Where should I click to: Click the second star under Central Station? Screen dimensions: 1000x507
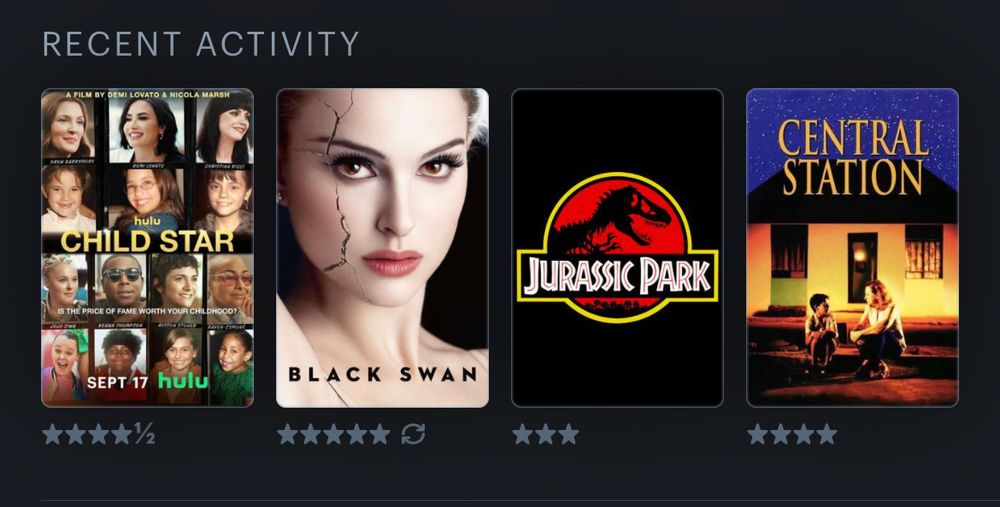pos(781,434)
